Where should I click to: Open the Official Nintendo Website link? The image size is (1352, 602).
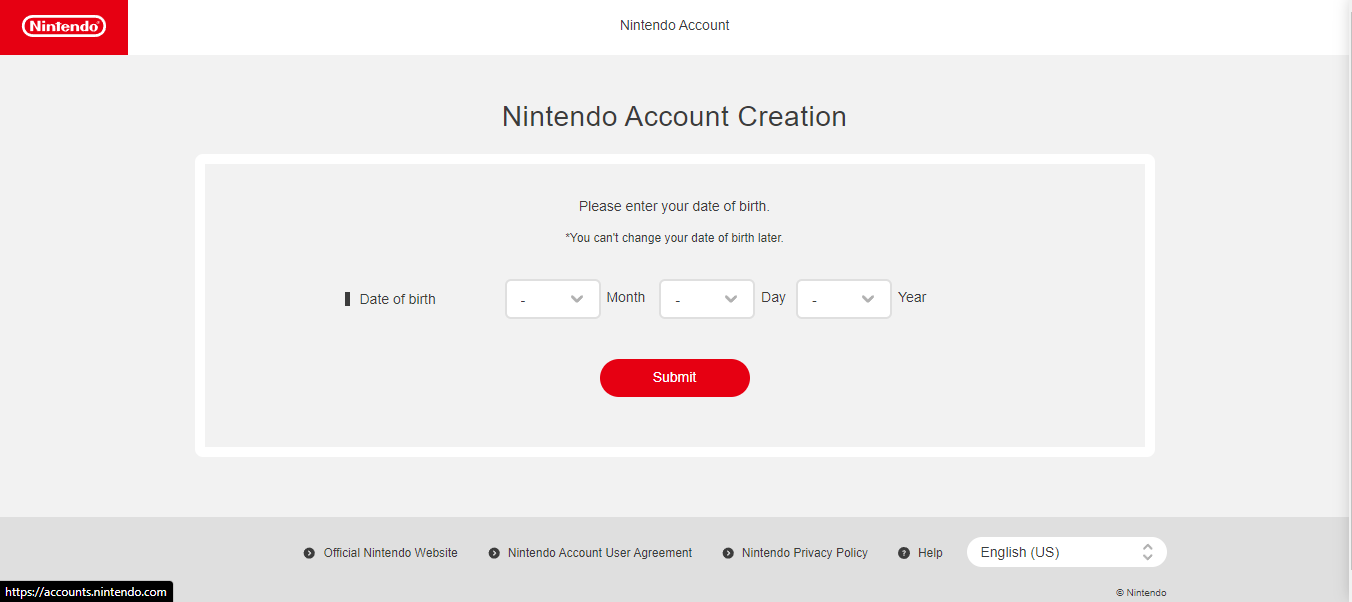(x=390, y=552)
